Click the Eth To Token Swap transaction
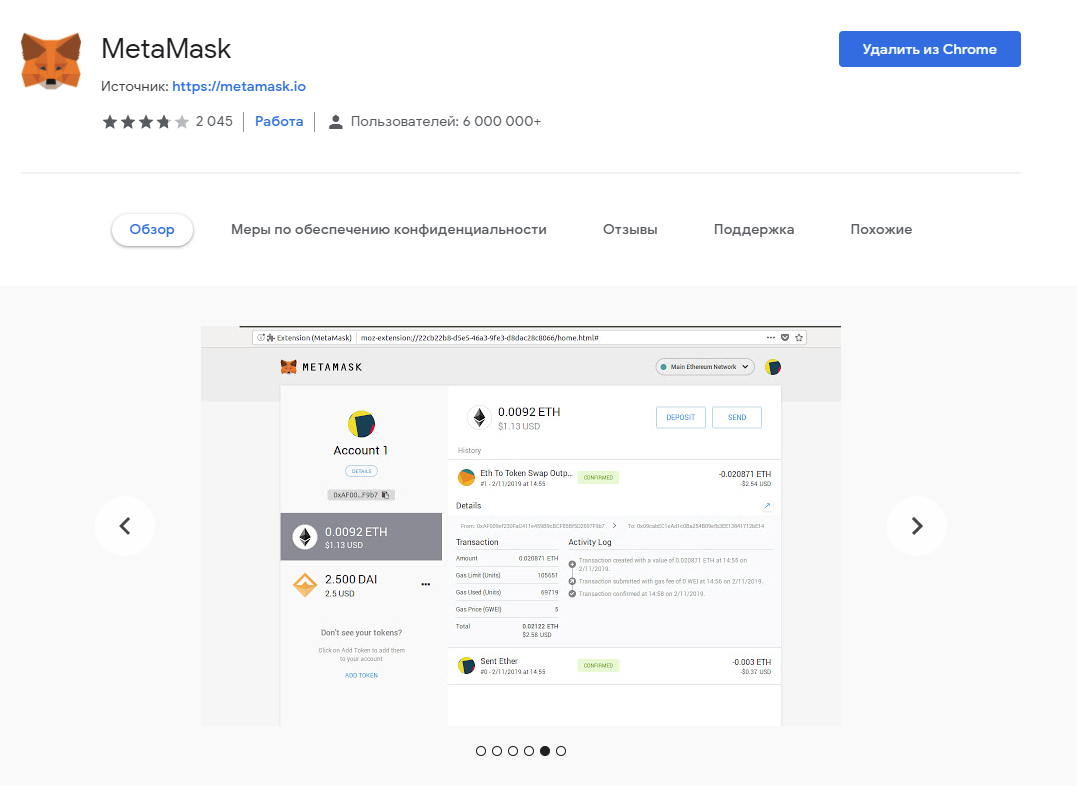1077x786 pixels. pyautogui.click(x=614, y=478)
